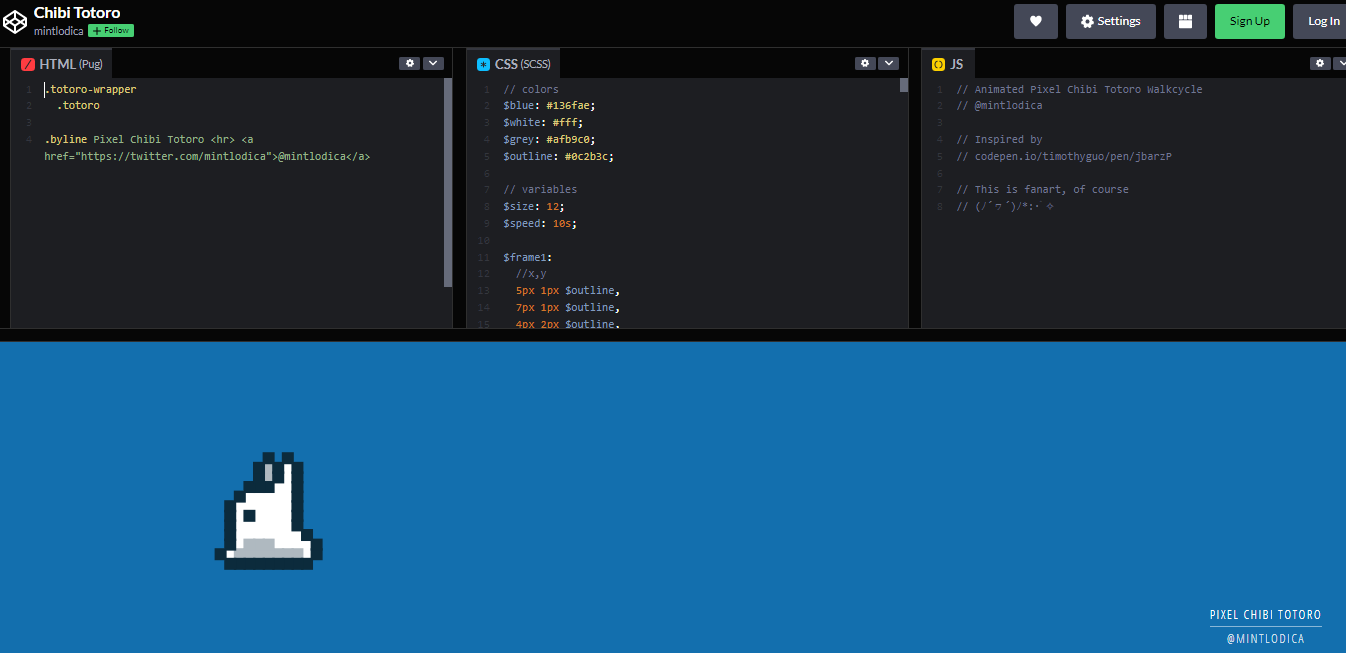
Task: Follow the author mintlodica
Action: click(111, 31)
